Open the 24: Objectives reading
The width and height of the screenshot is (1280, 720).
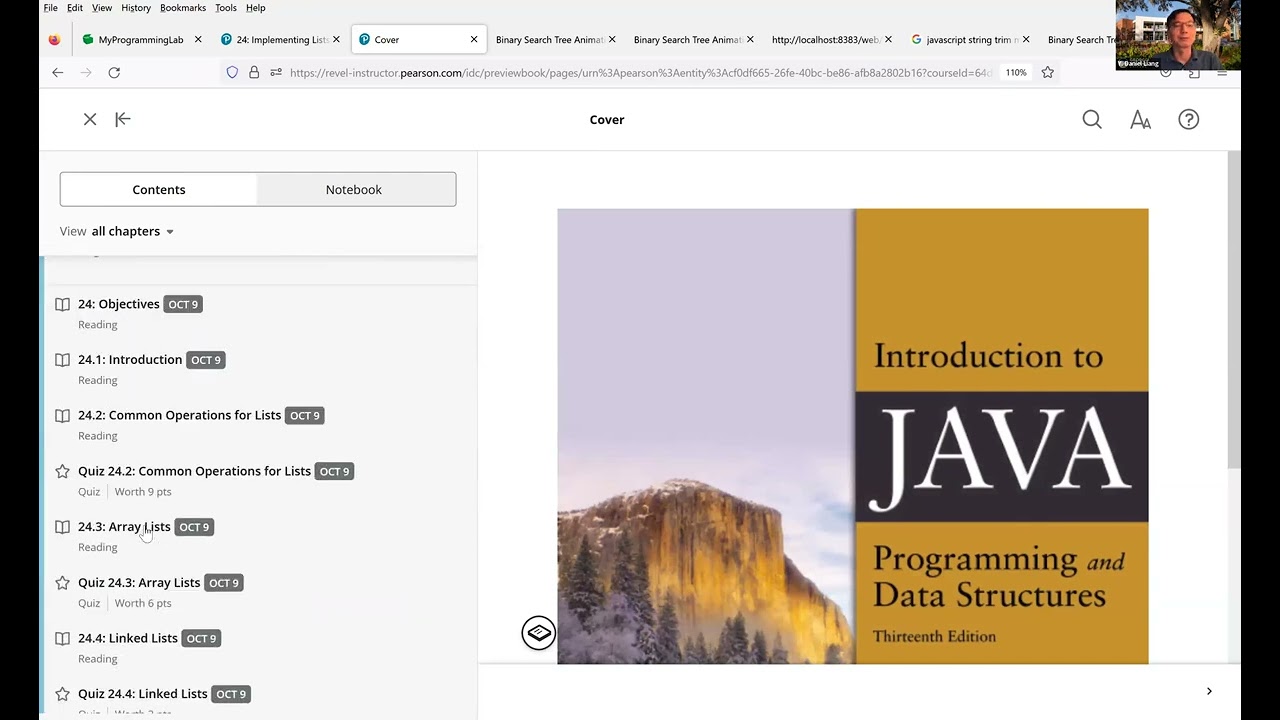click(119, 304)
